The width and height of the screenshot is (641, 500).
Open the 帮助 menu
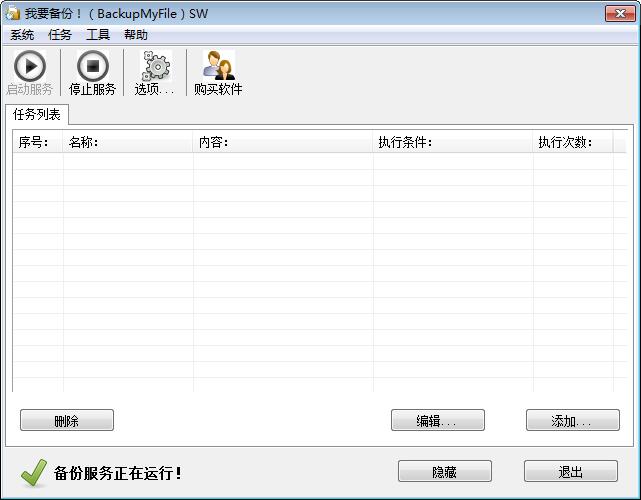pos(136,35)
